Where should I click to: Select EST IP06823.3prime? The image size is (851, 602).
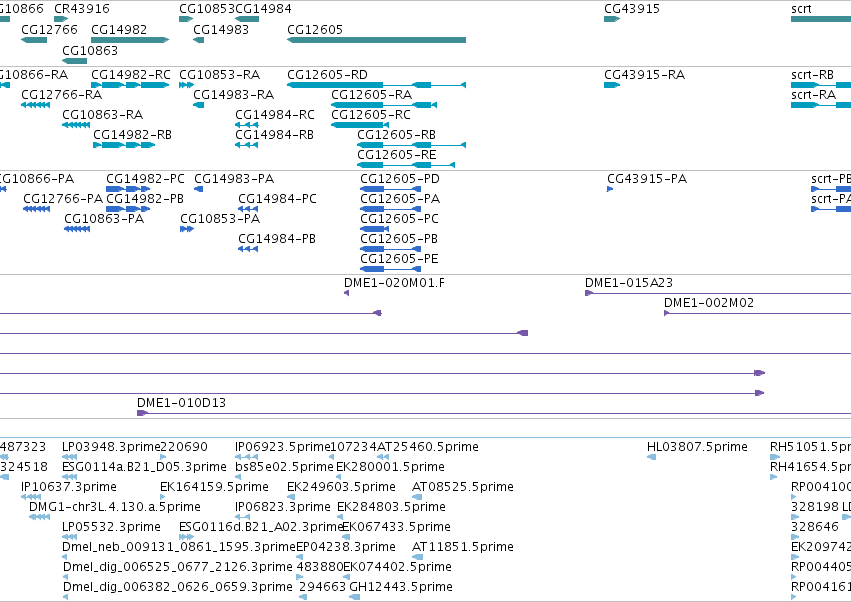coord(283,507)
